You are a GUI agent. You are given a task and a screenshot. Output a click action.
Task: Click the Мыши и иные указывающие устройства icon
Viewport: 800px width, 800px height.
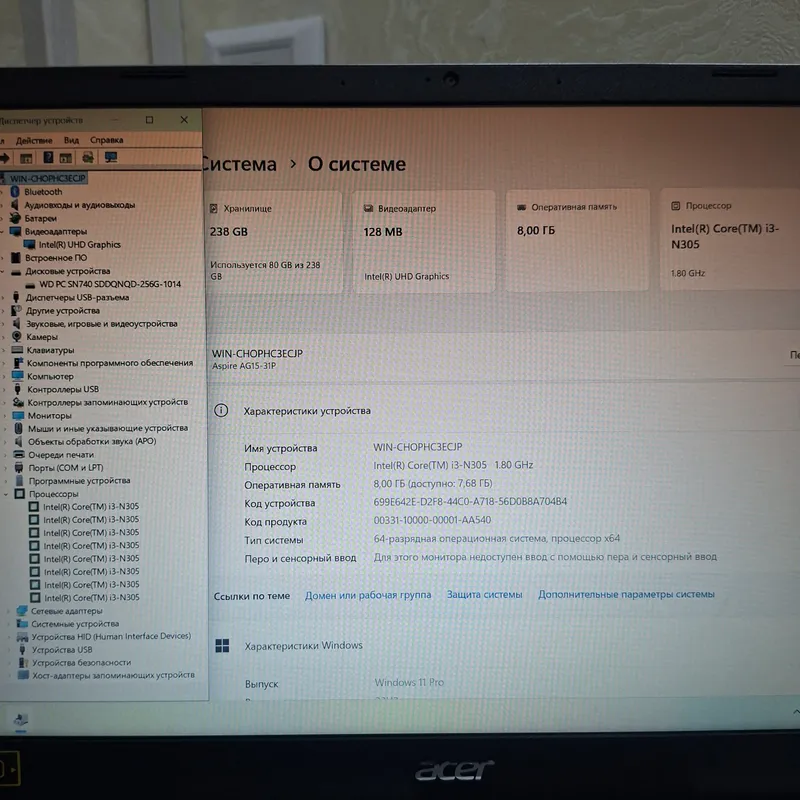point(18,428)
